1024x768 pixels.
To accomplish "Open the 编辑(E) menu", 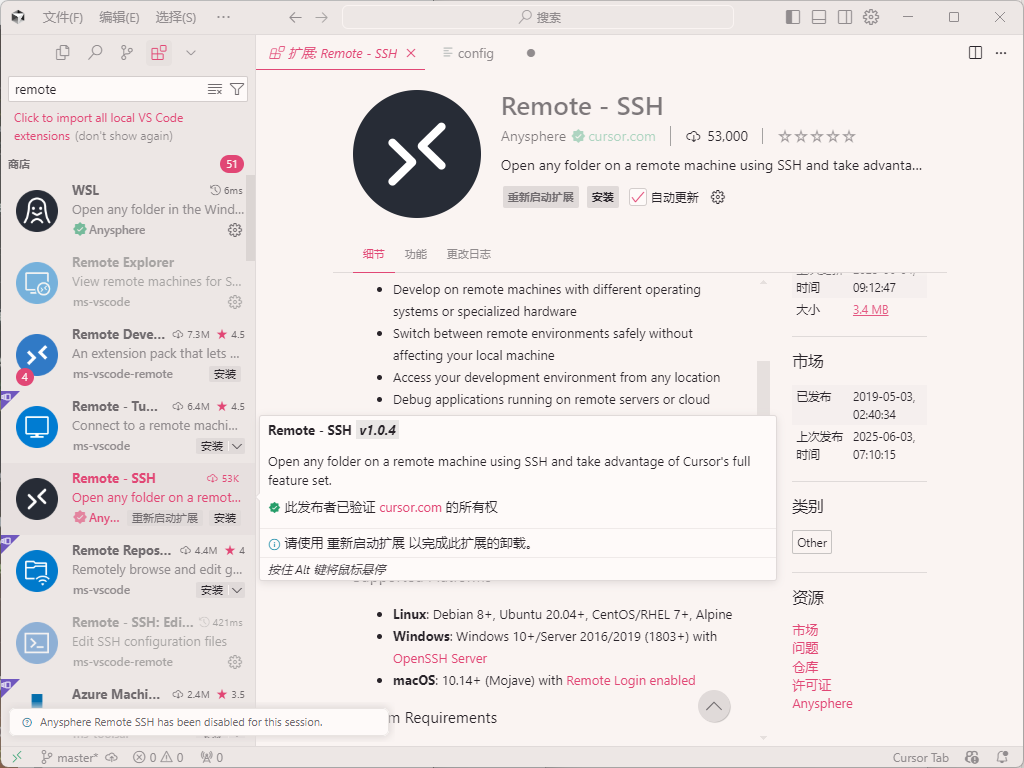I will [x=119, y=18].
